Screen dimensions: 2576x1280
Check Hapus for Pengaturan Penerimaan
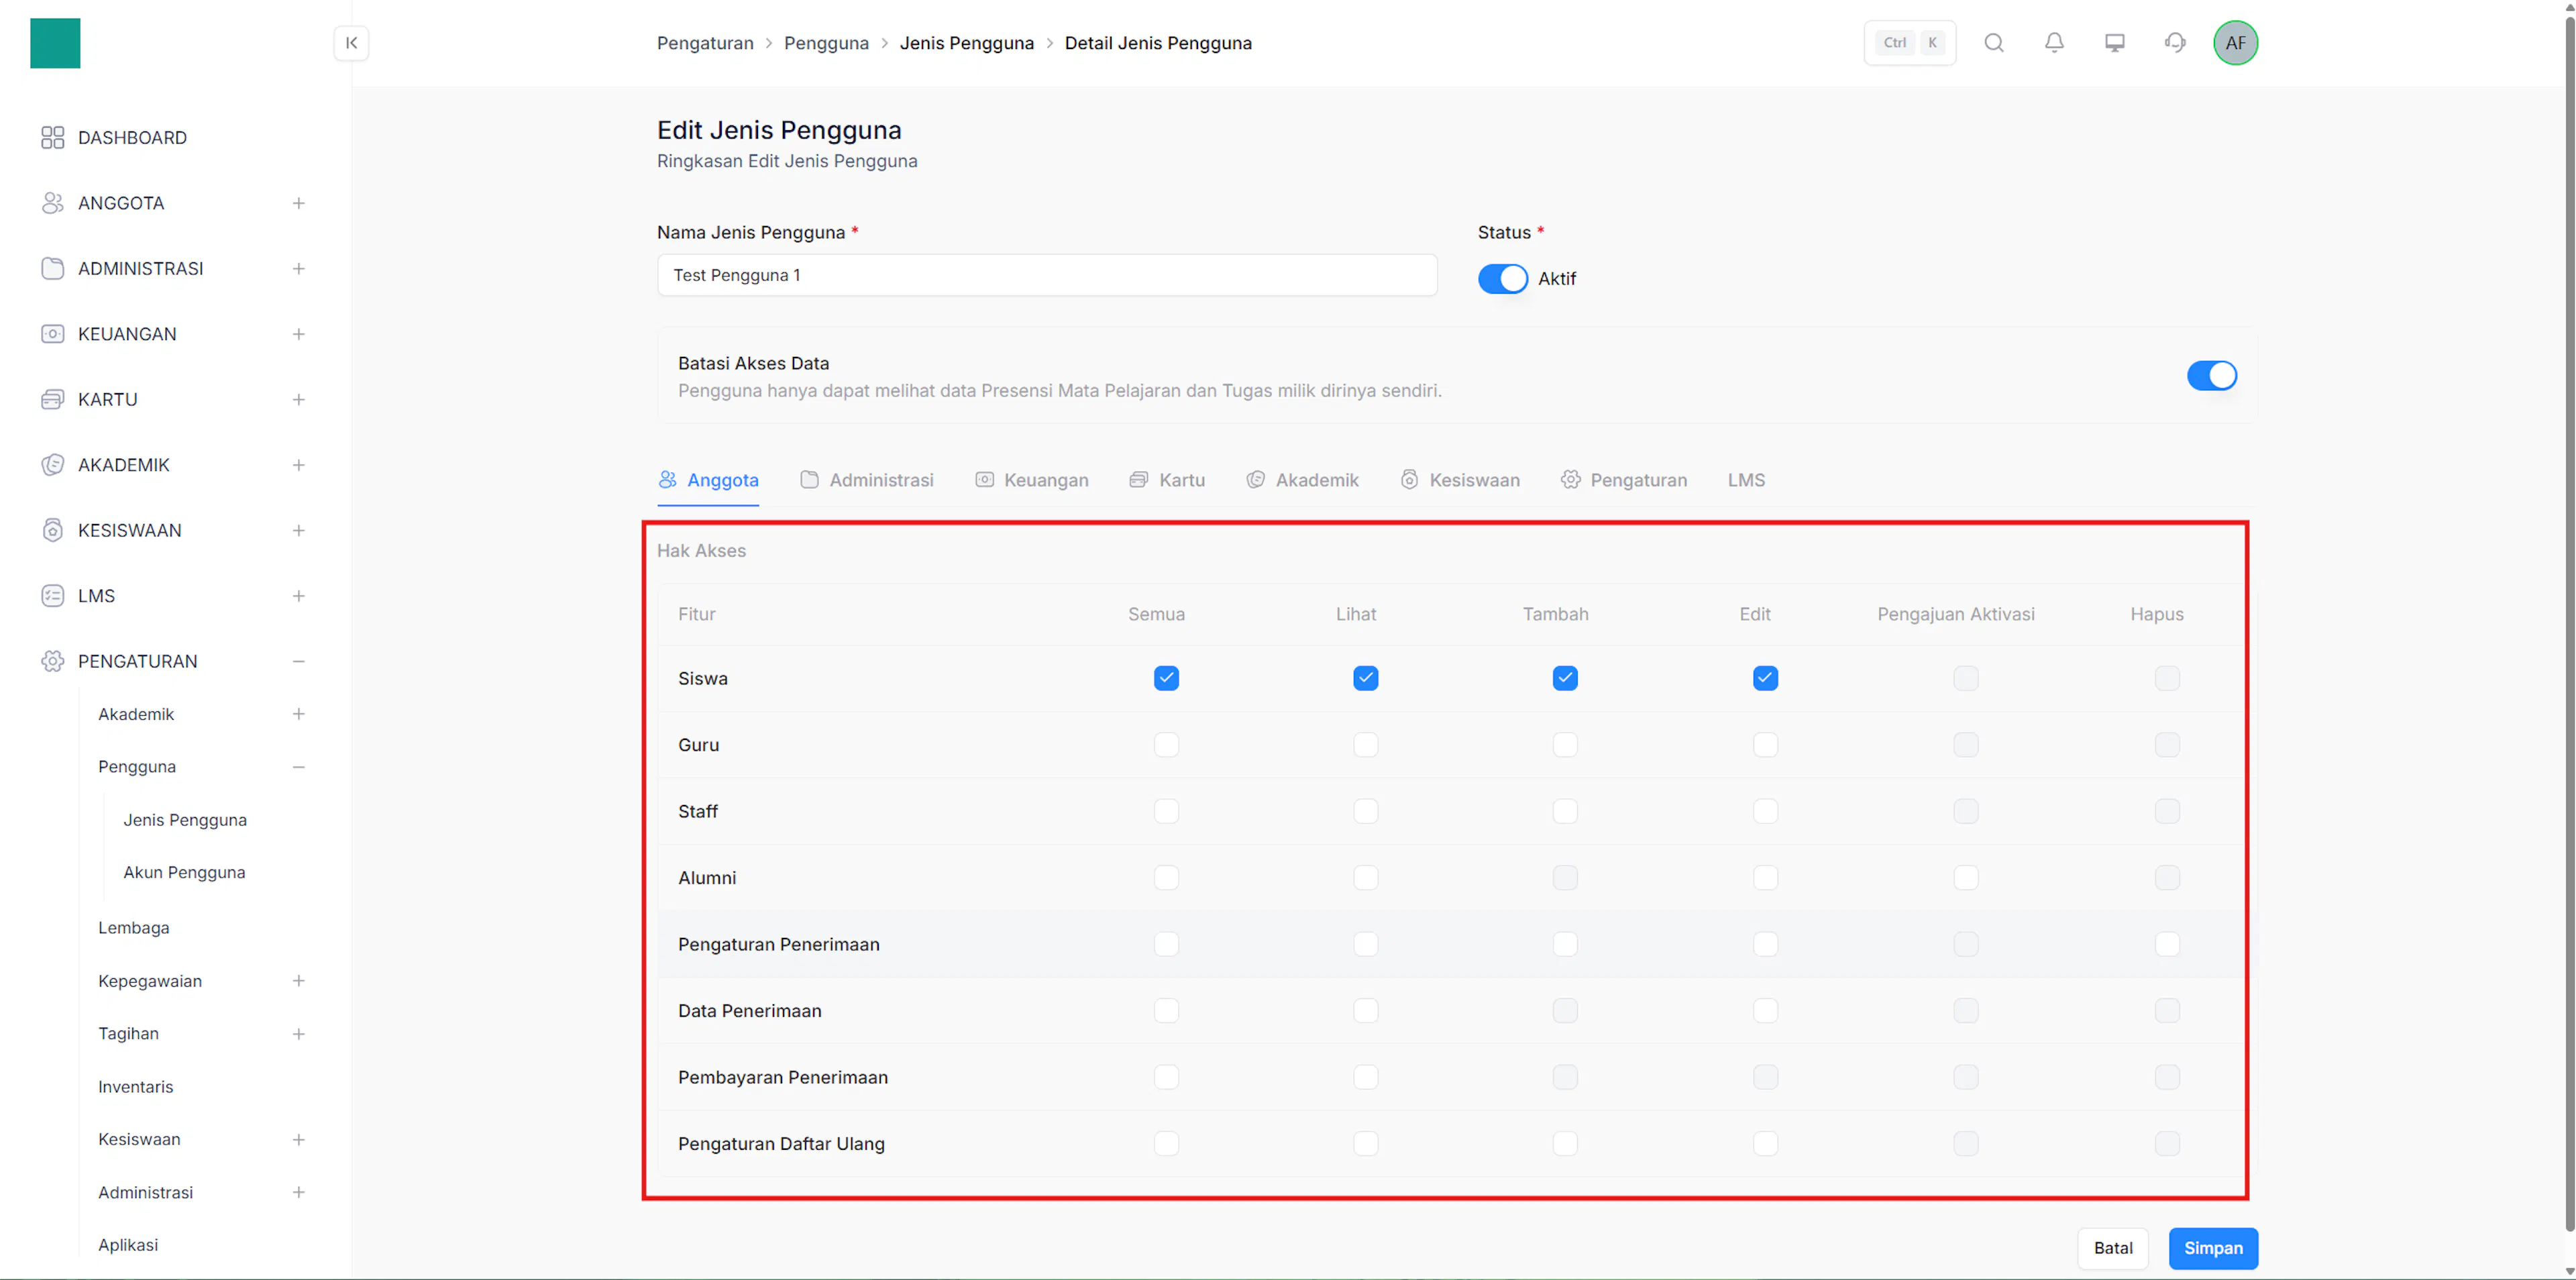click(x=2167, y=944)
